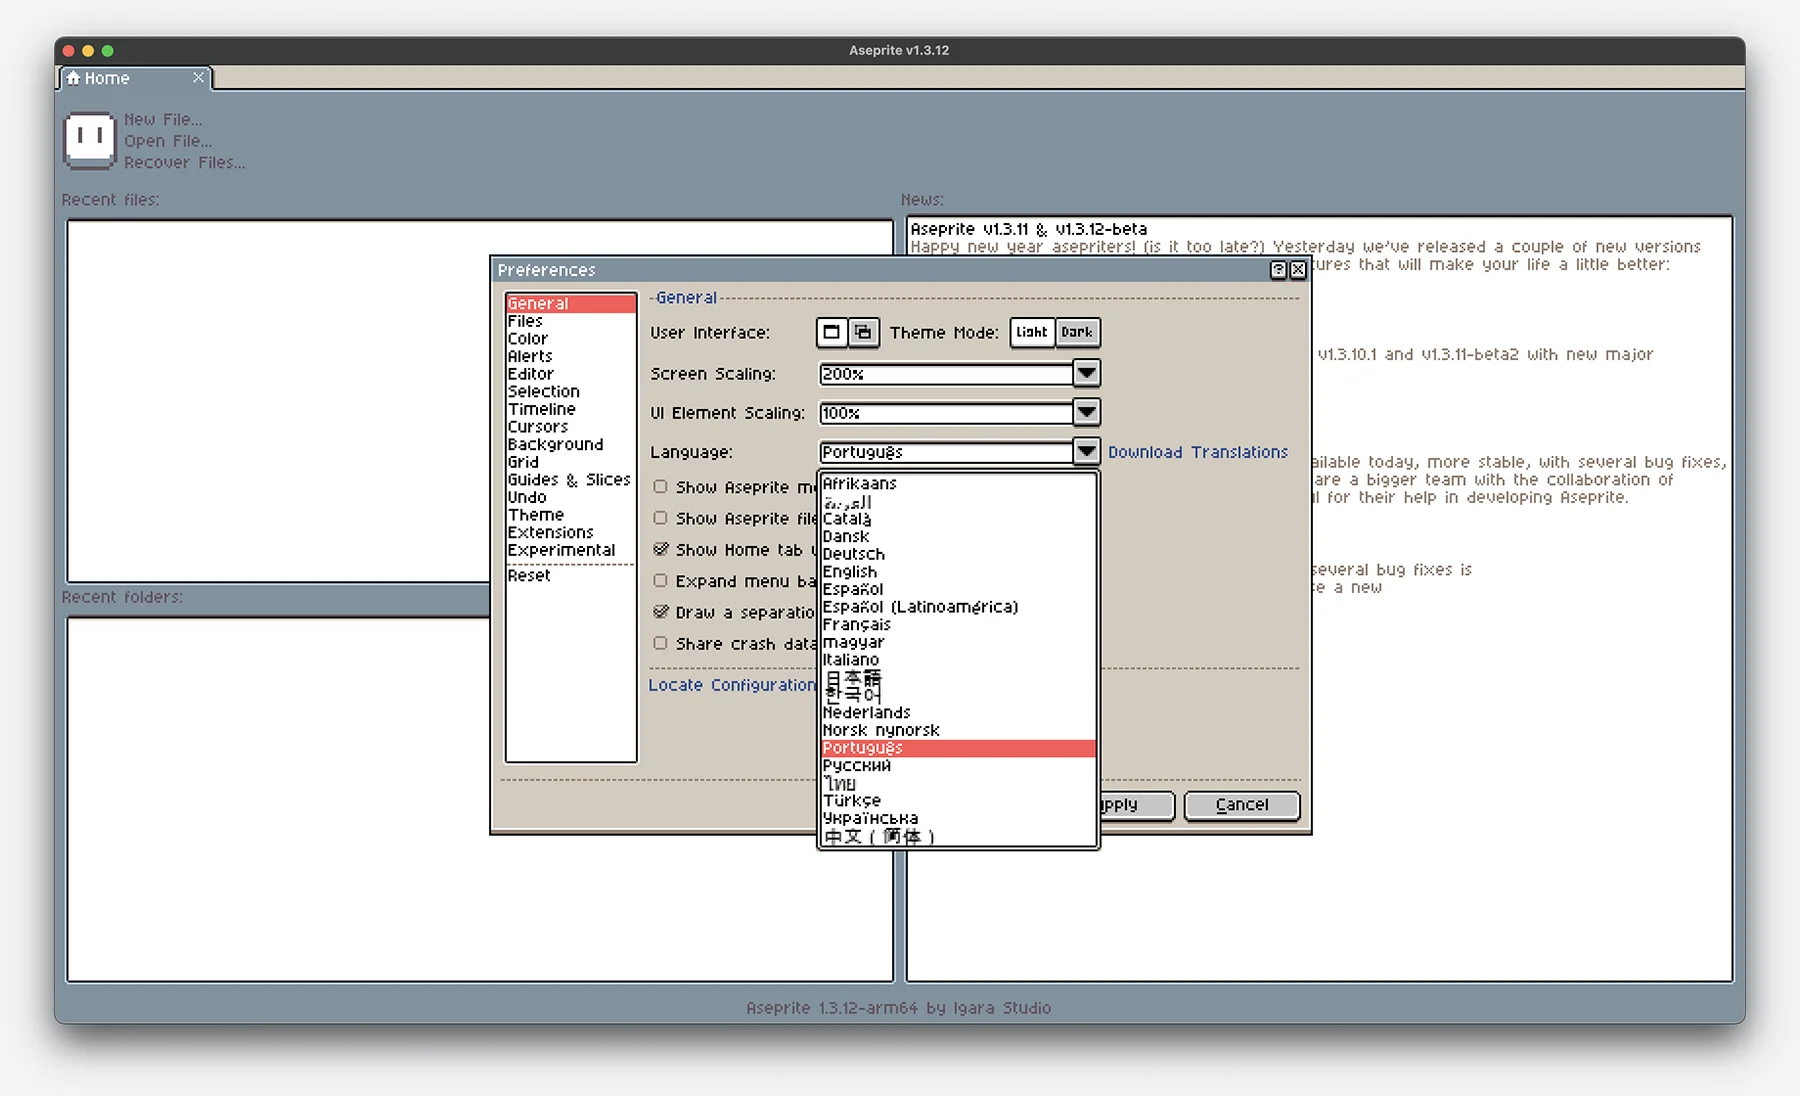Click the UI Element Scaling 100% field
This screenshot has height=1096, width=1800.
[x=946, y=412]
